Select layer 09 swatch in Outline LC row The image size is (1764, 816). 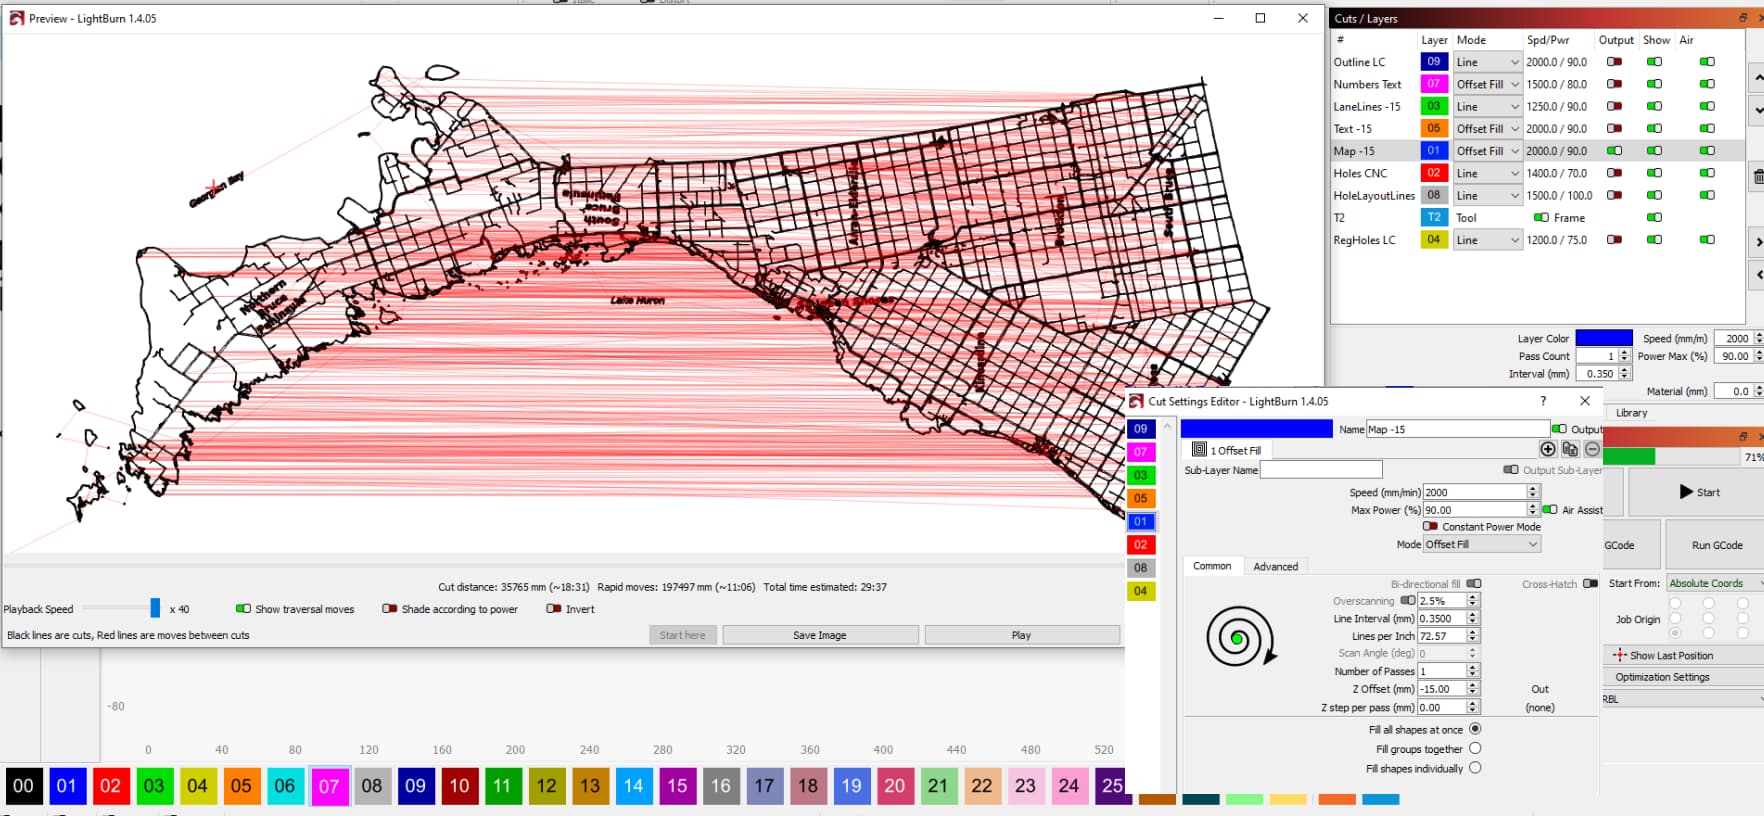pyautogui.click(x=1434, y=62)
